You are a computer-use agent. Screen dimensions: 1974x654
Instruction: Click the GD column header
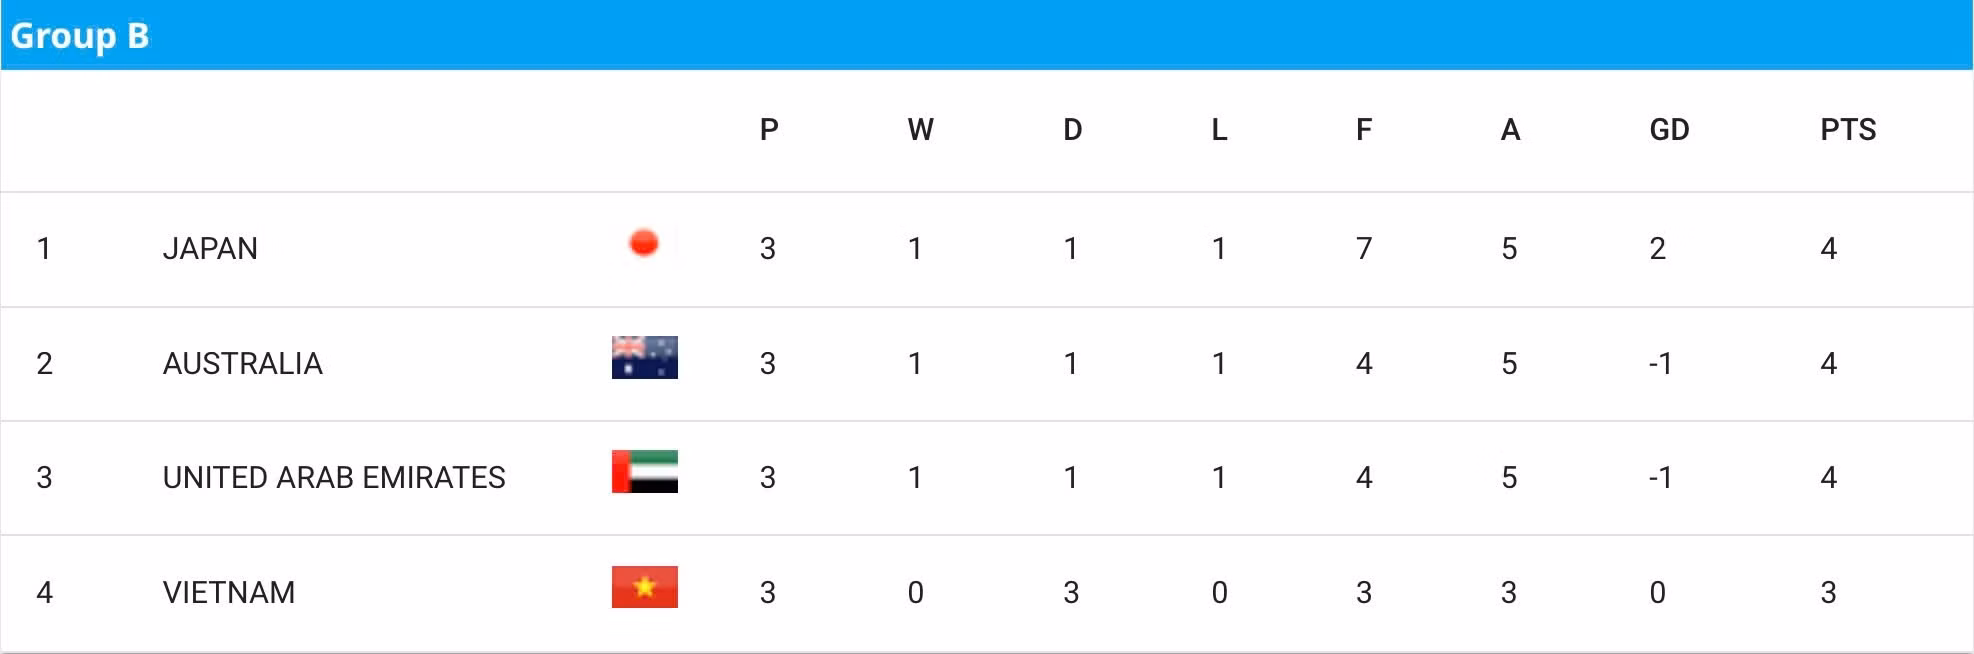(x=1668, y=130)
